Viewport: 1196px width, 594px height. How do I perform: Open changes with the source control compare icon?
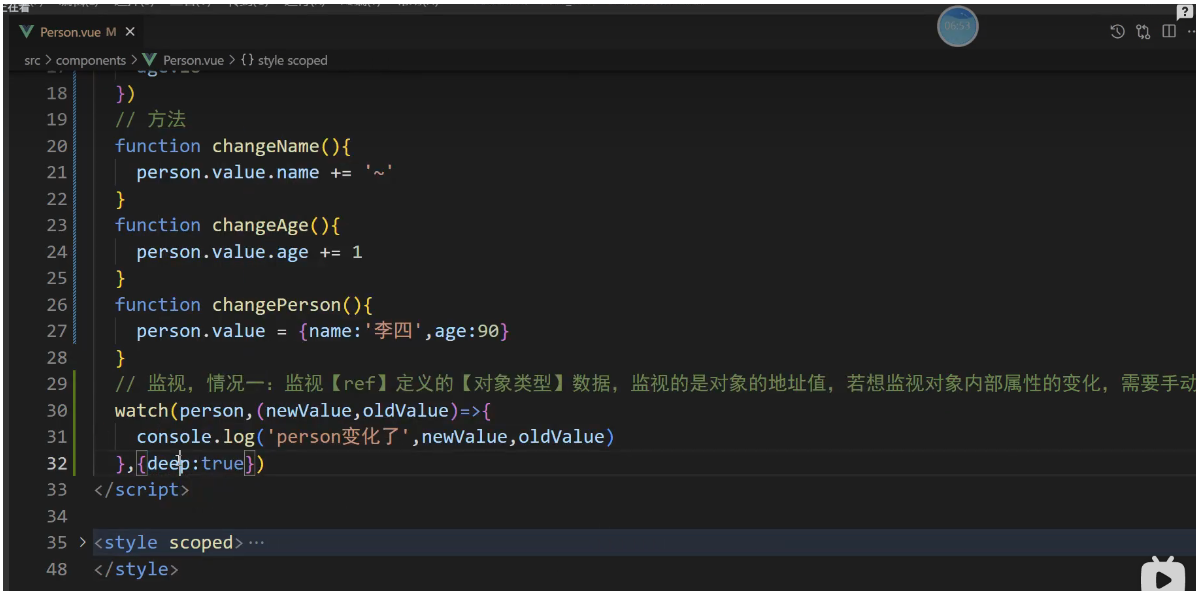point(1143,31)
